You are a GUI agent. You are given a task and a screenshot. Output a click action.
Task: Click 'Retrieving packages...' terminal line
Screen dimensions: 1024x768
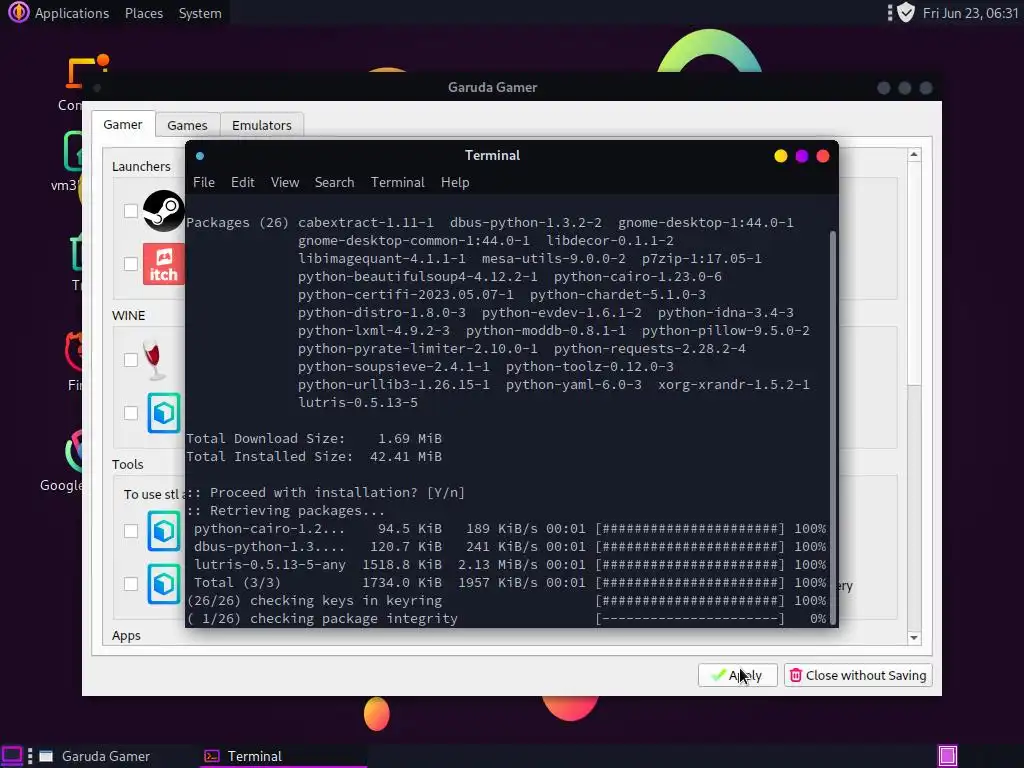pyautogui.click(x=286, y=511)
